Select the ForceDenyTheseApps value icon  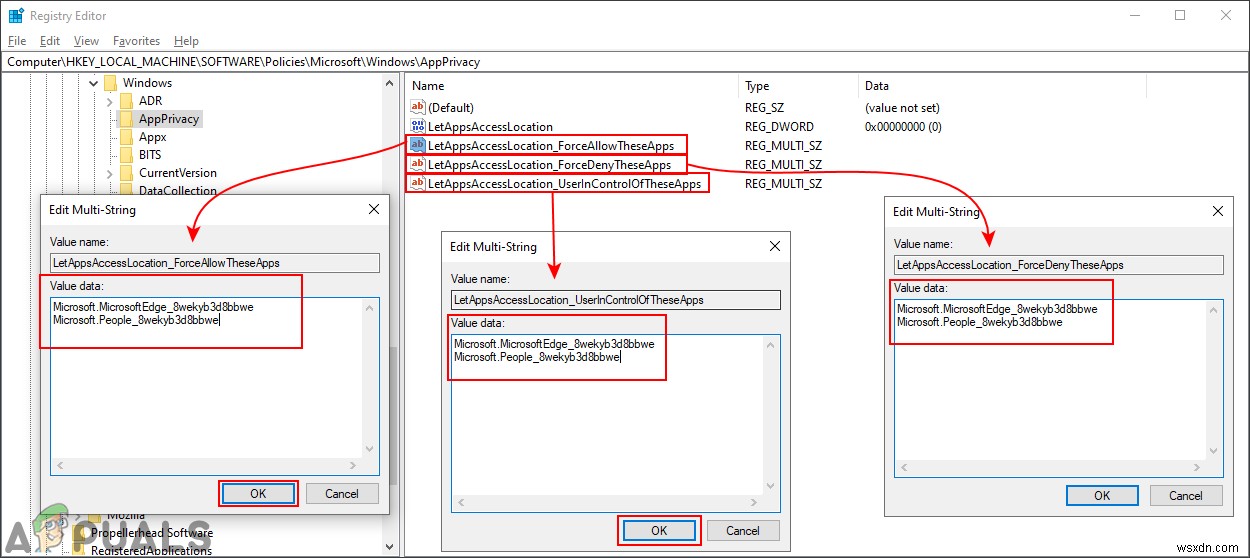pyautogui.click(x=418, y=164)
